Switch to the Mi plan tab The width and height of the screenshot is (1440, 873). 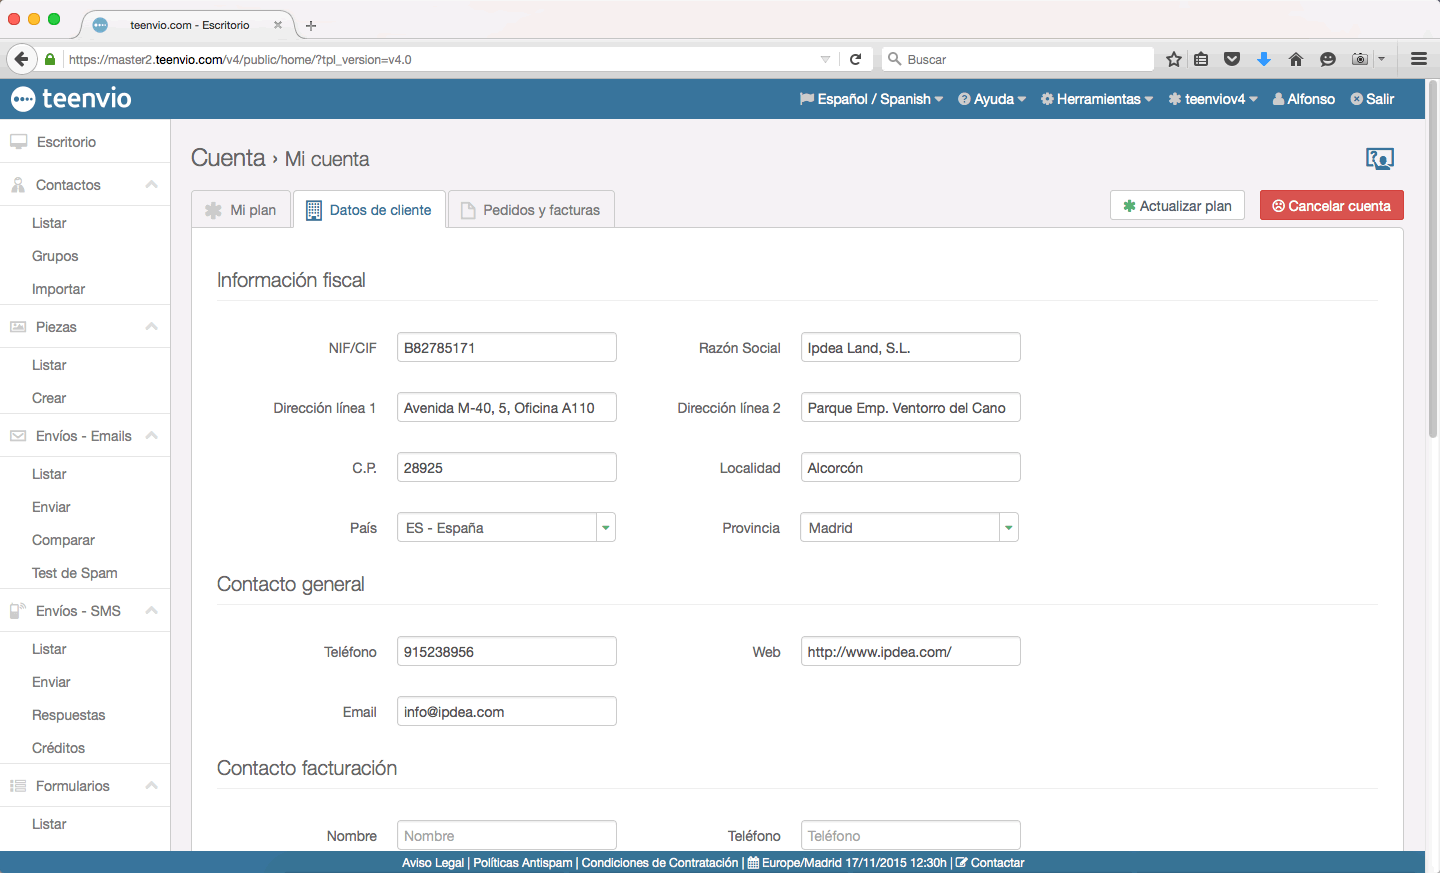click(x=241, y=210)
